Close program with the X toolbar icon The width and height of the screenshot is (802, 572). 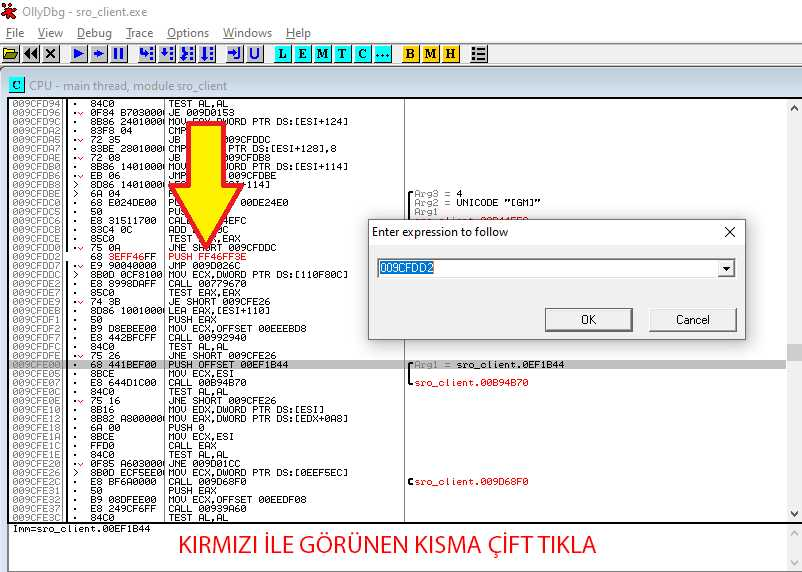[x=51, y=53]
